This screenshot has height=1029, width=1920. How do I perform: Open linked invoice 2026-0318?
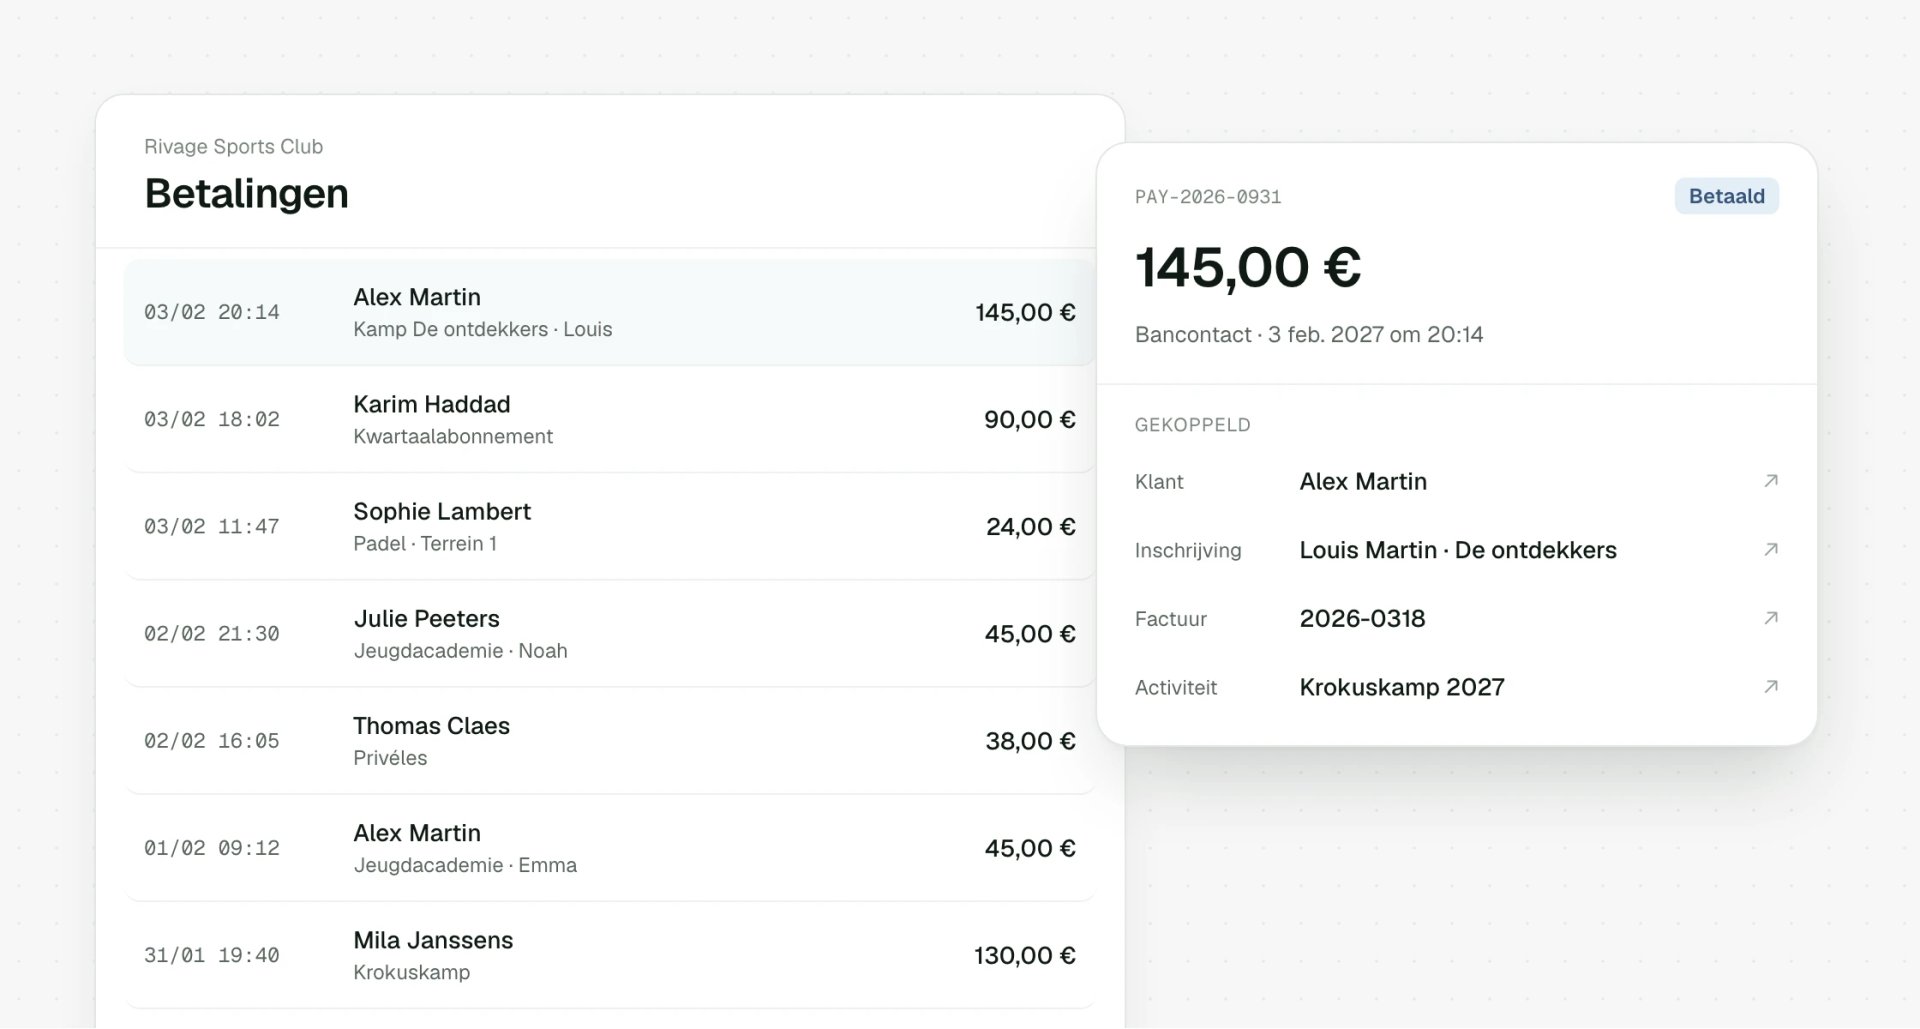(x=1362, y=618)
